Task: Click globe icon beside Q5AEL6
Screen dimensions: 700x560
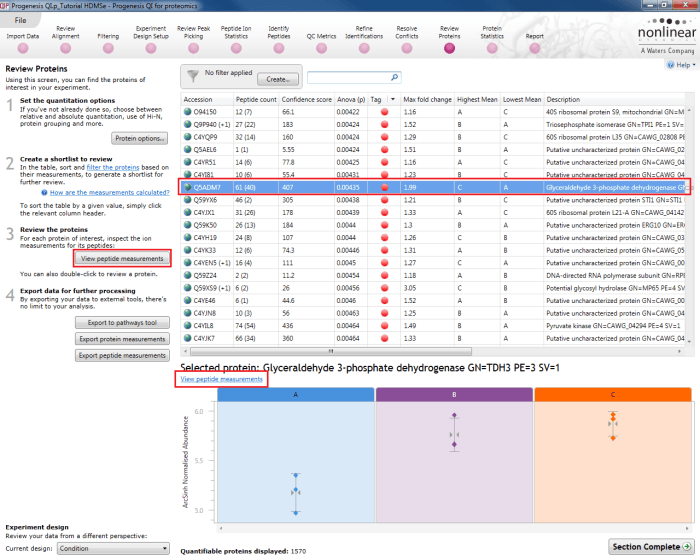Action: 188,150
